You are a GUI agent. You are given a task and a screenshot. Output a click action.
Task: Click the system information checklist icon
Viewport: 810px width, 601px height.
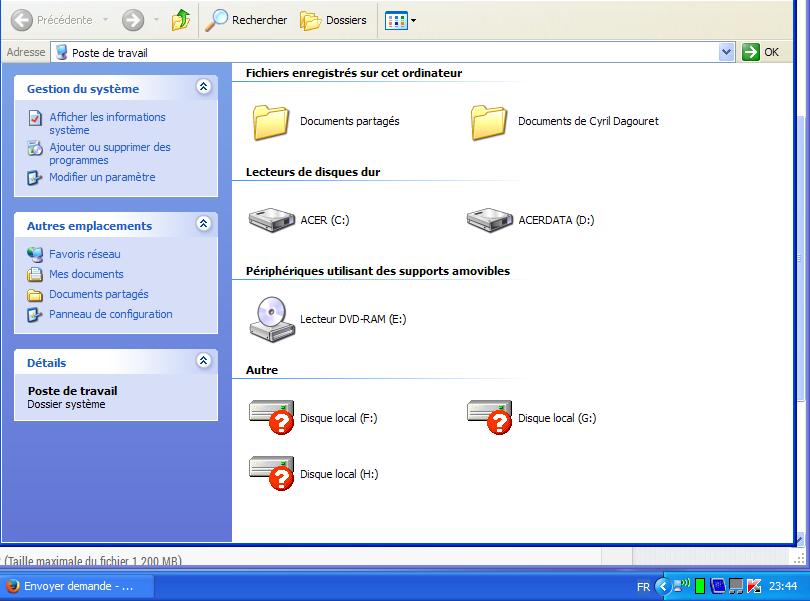(35, 118)
